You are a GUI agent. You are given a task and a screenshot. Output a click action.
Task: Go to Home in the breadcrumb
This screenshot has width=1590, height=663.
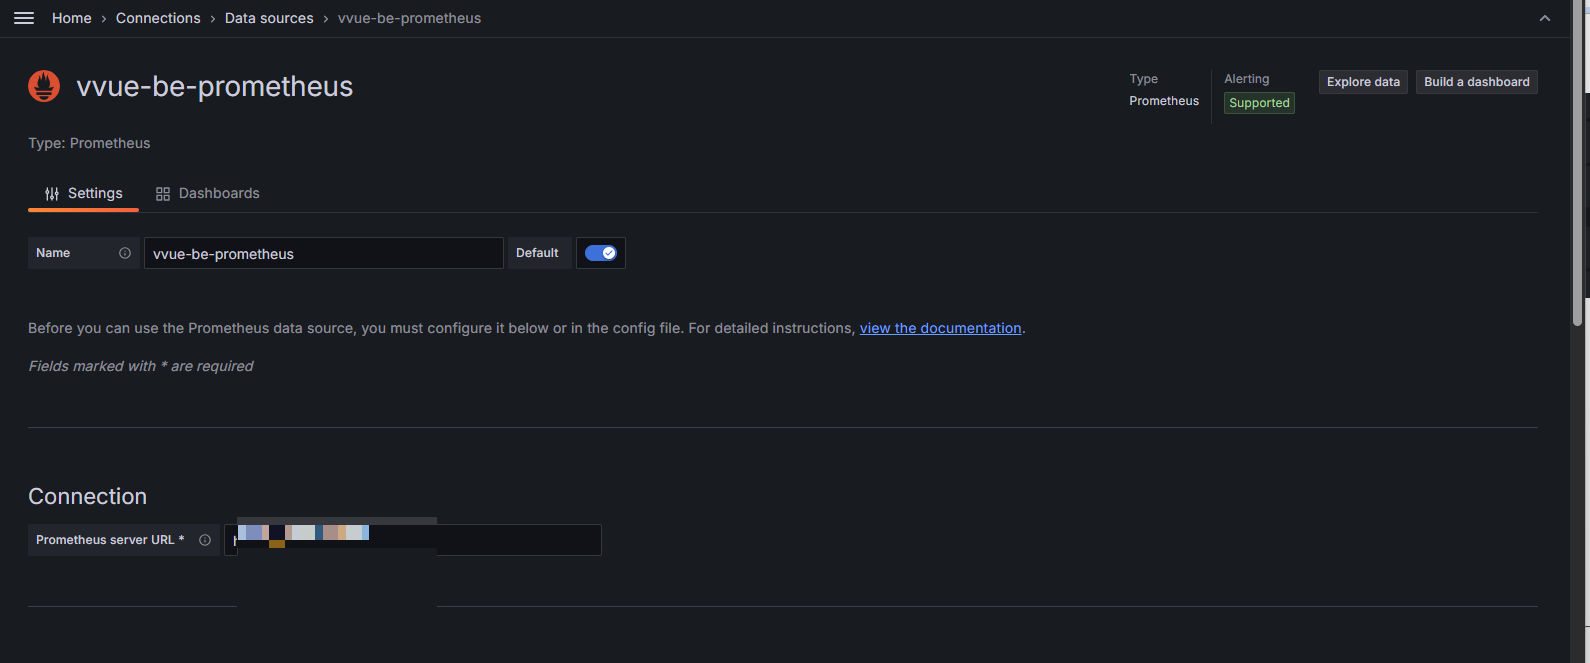(72, 18)
